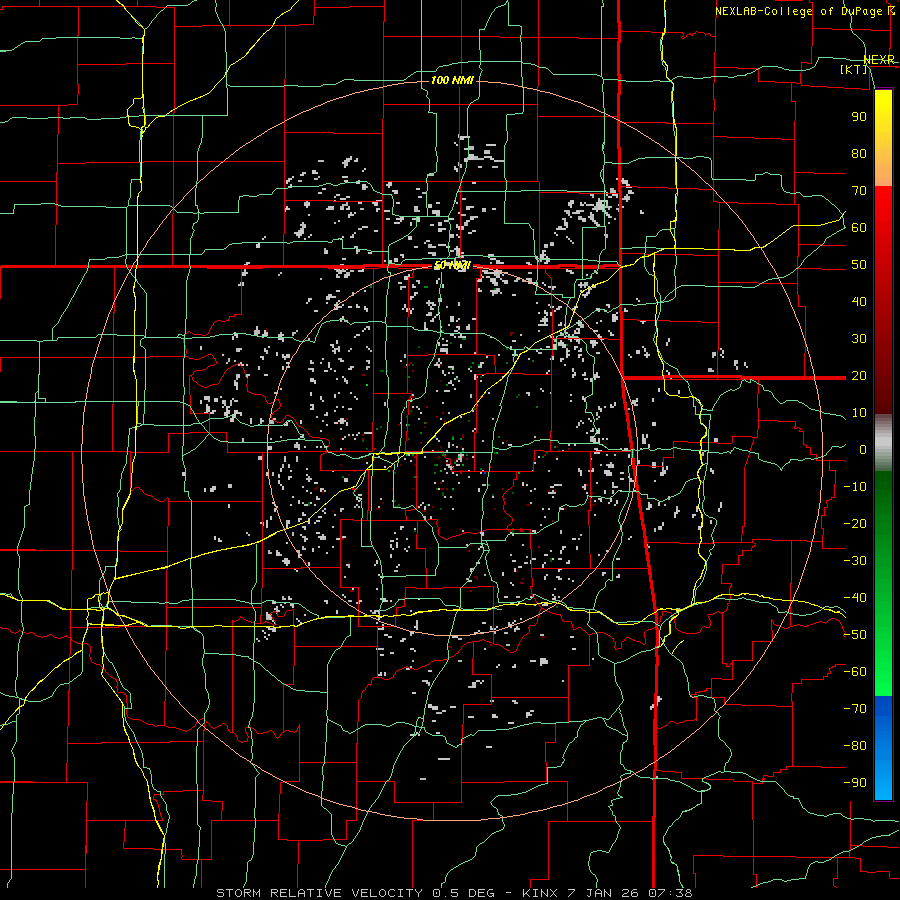The image size is (900, 900).
Task: Click the 90 value on velocity scale
Action: 859,117
